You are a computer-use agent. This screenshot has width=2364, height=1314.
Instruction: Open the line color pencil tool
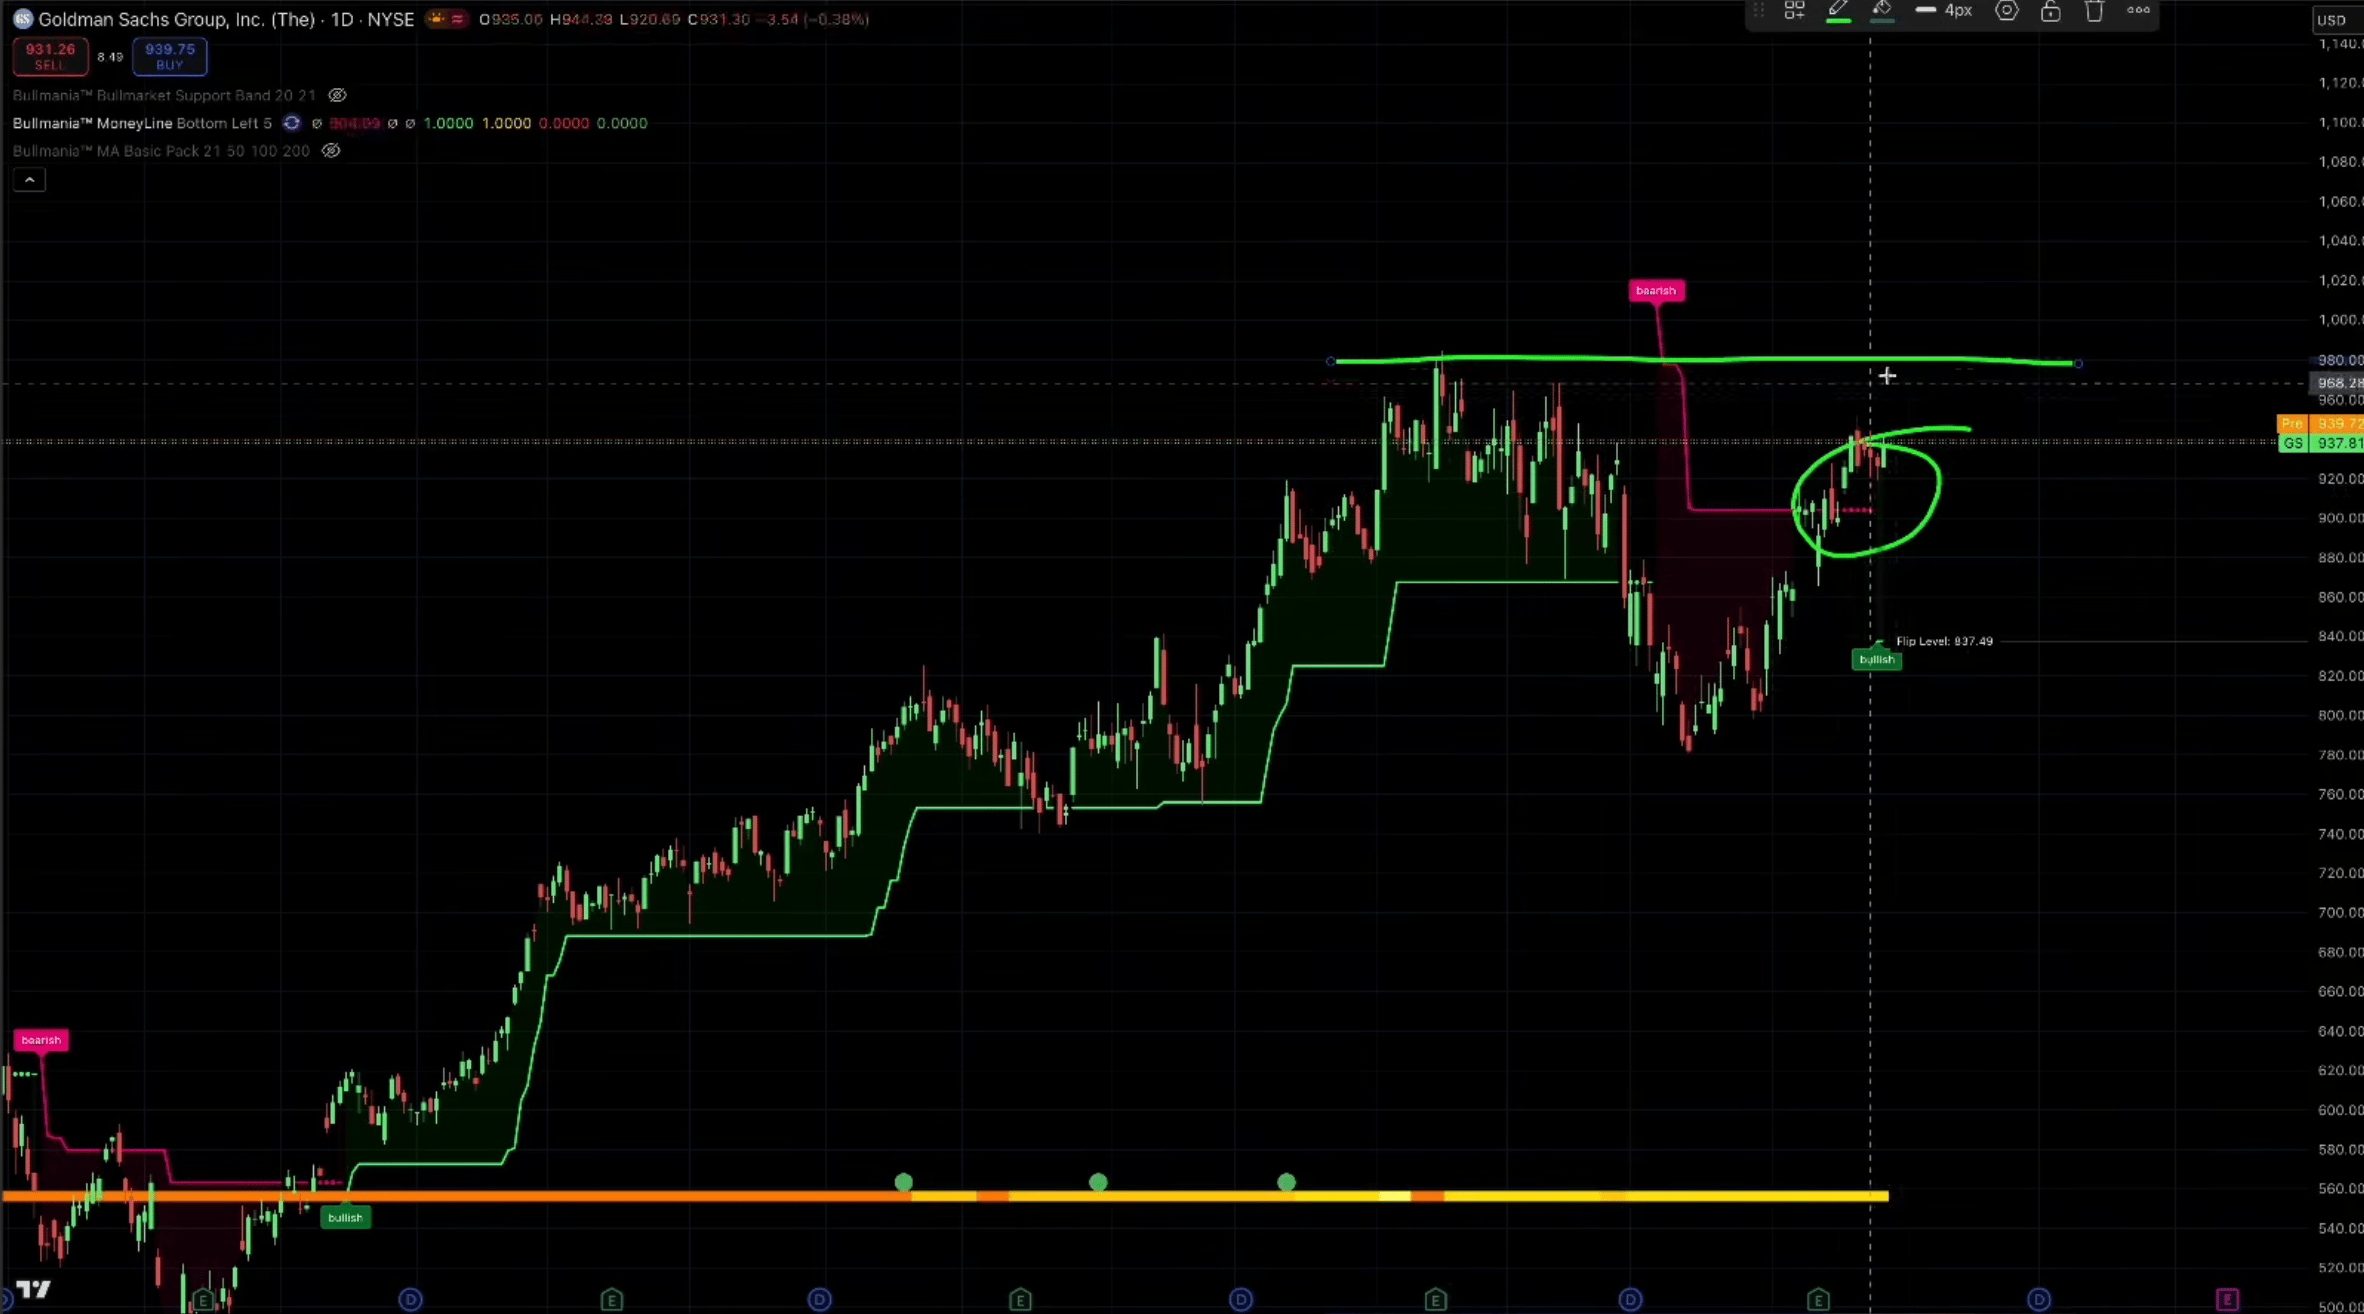[1838, 9]
